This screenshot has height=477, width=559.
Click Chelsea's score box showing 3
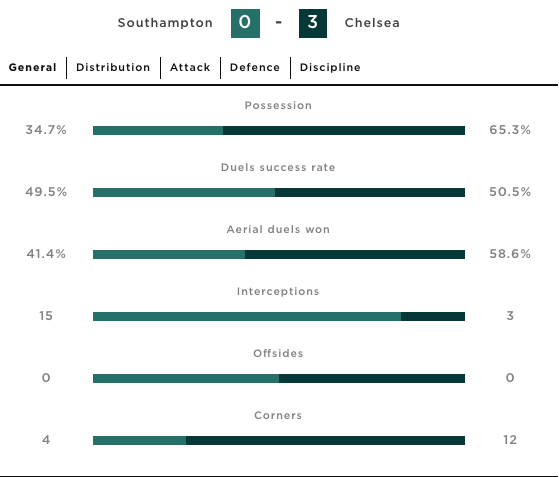pos(313,24)
